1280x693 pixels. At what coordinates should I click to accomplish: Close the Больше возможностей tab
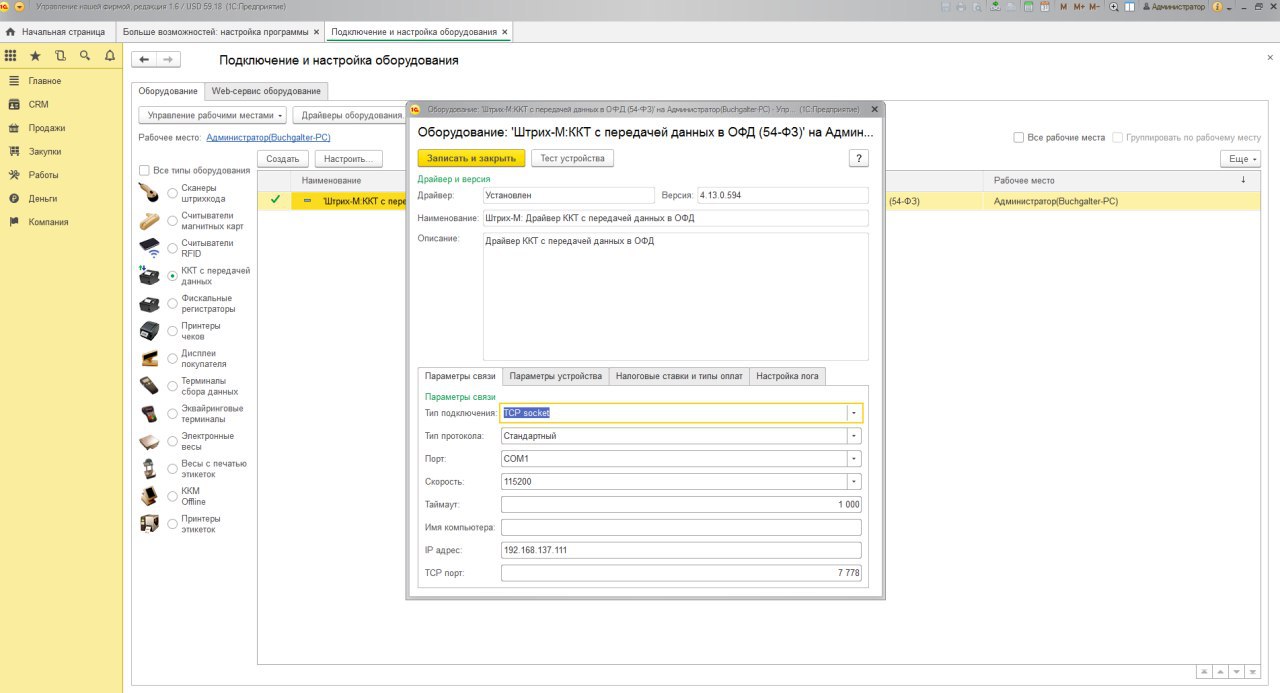tap(316, 32)
